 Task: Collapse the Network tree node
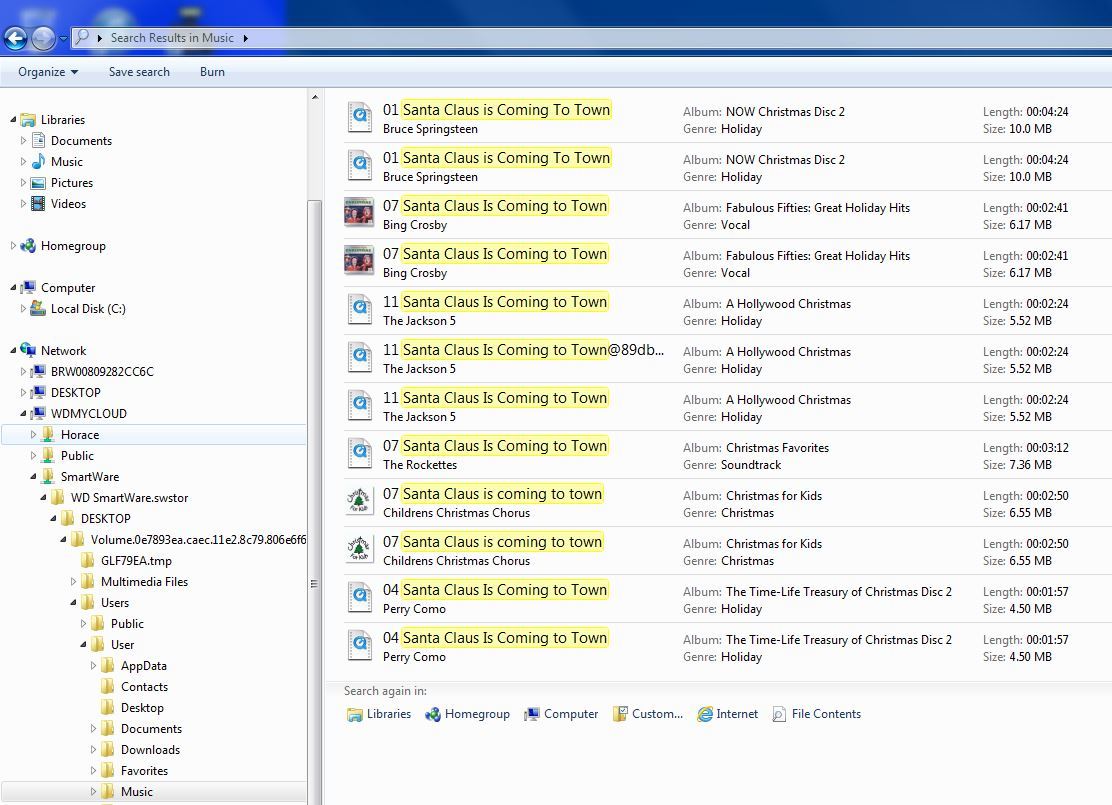(13, 350)
